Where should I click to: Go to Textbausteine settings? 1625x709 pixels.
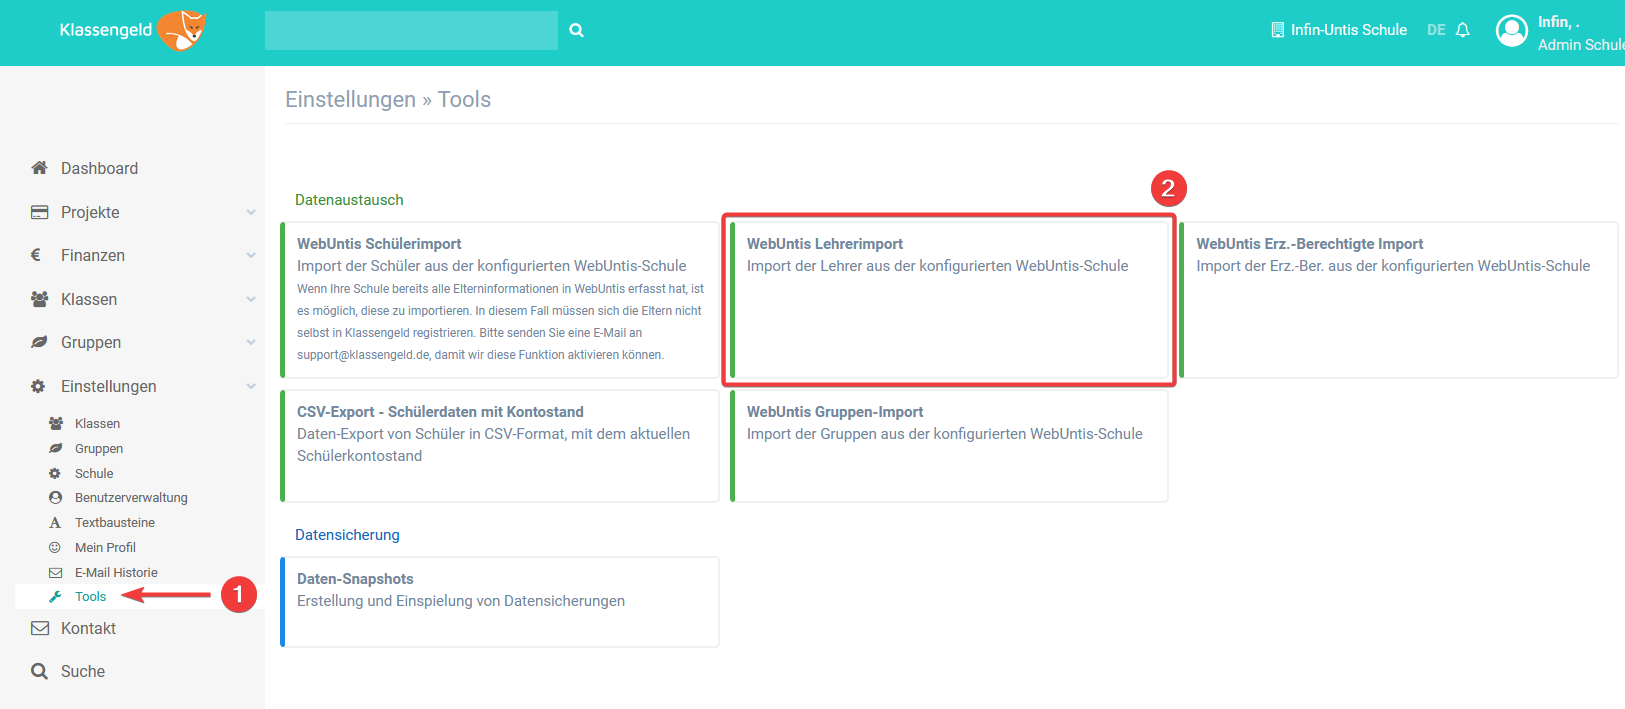(x=115, y=523)
